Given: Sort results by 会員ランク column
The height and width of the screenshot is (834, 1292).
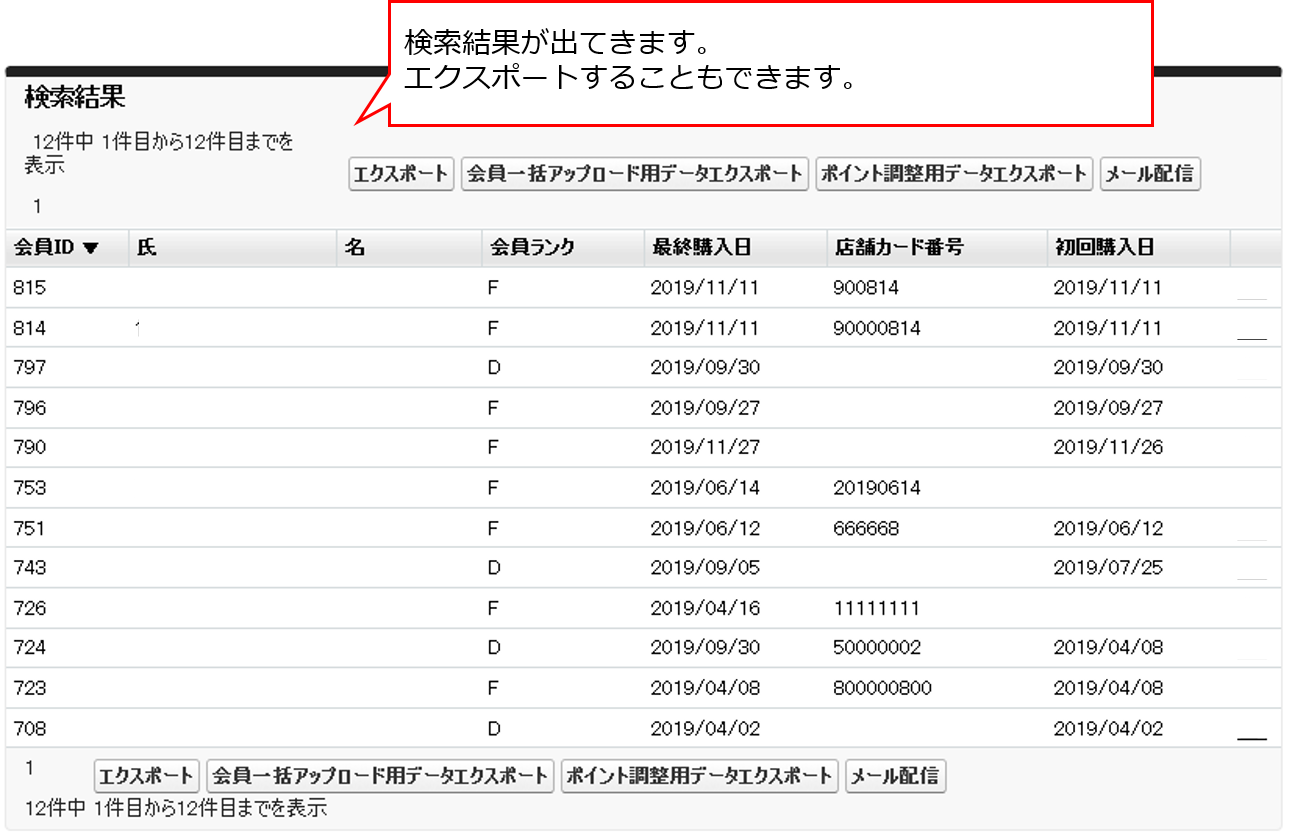Looking at the screenshot, I should click(532, 248).
